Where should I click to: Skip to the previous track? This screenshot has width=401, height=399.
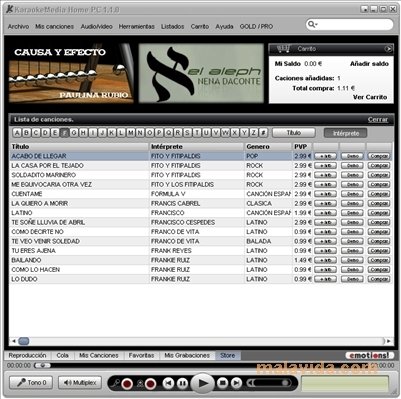click(x=168, y=384)
